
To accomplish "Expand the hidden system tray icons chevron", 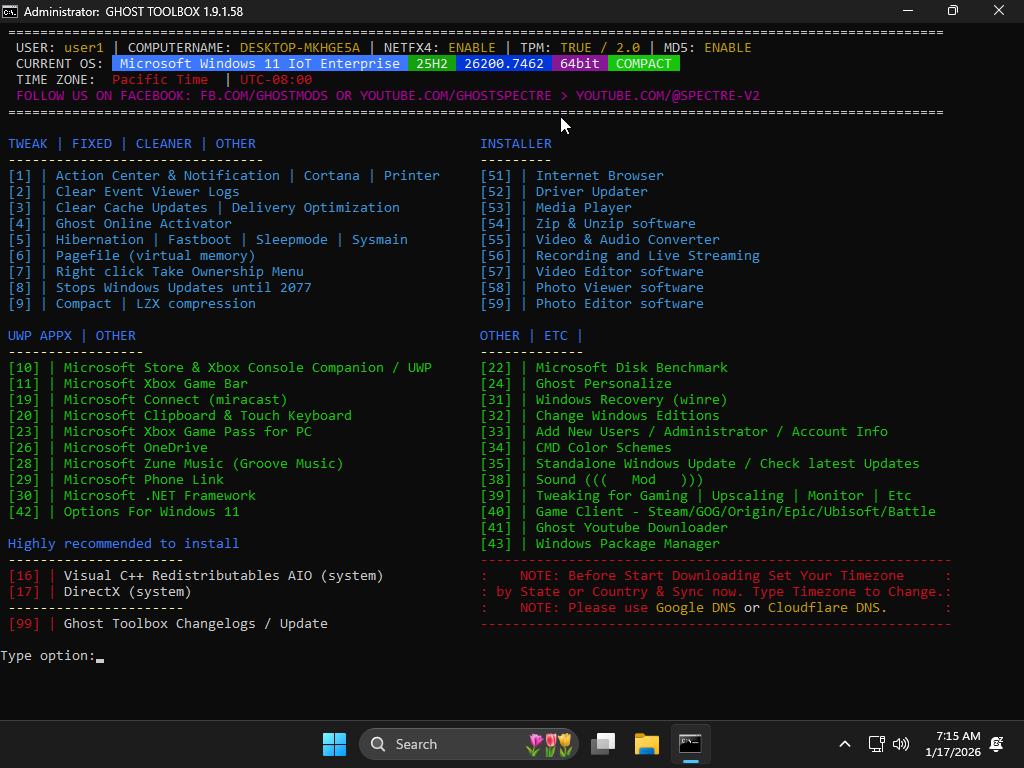I will point(845,744).
